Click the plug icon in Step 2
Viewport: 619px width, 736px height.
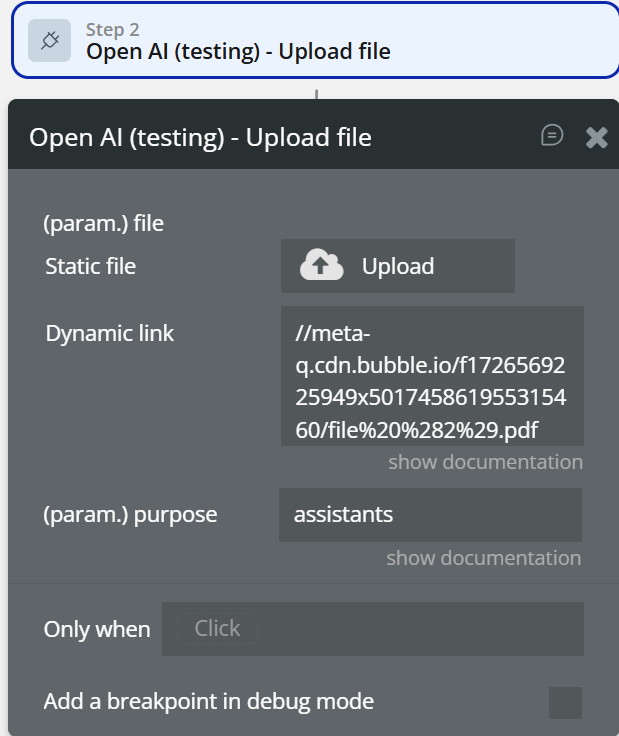click(x=49, y=41)
